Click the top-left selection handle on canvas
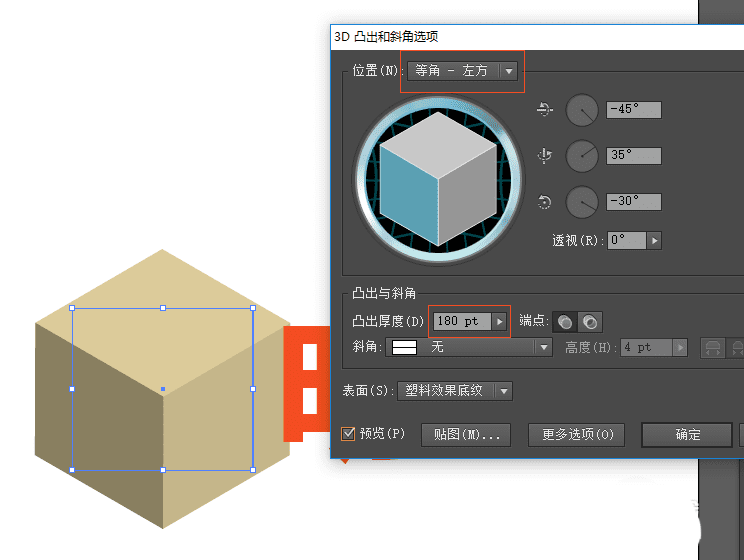This screenshot has height=560, width=744. [x=72, y=308]
